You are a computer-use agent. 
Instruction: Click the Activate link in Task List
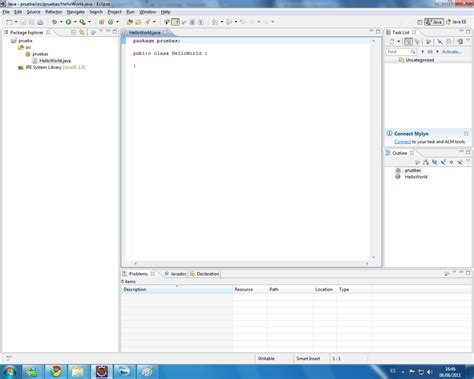(451, 52)
